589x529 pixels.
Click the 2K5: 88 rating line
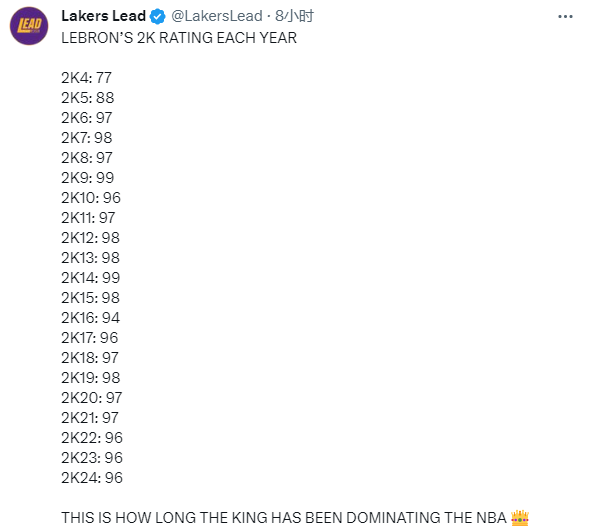click(x=88, y=98)
